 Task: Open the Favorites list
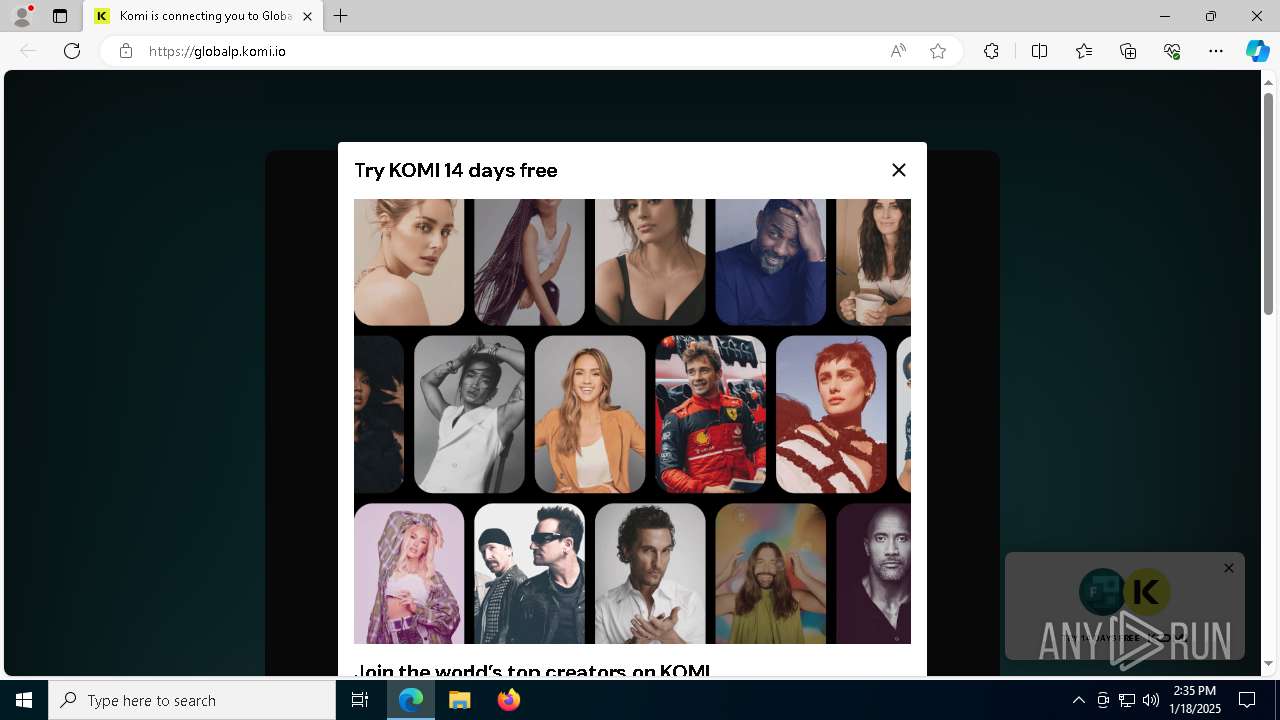(1084, 51)
